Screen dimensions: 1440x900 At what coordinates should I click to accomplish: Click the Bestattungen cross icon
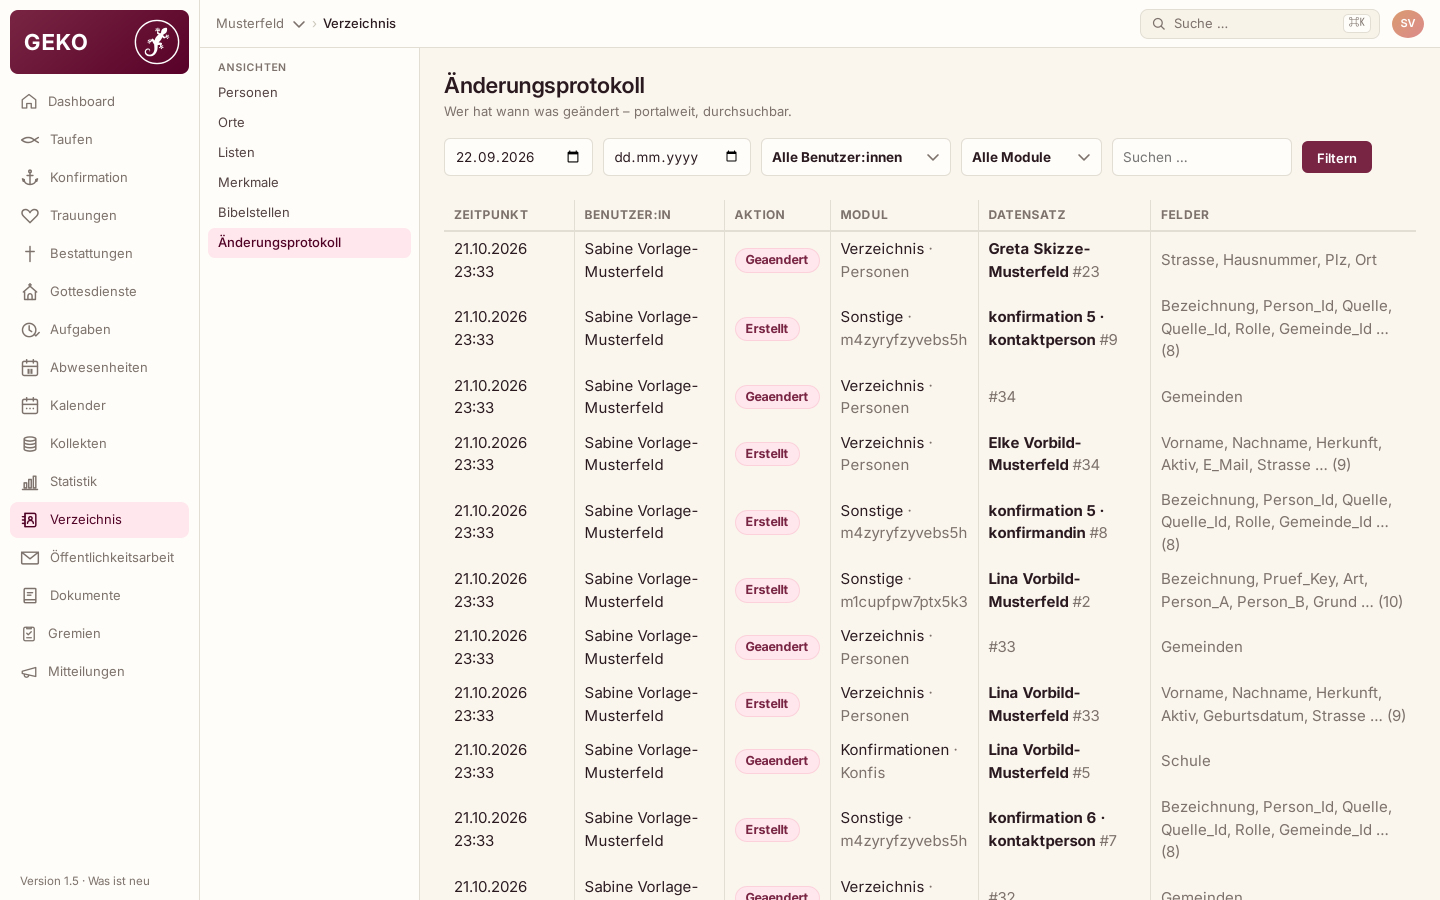click(30, 253)
